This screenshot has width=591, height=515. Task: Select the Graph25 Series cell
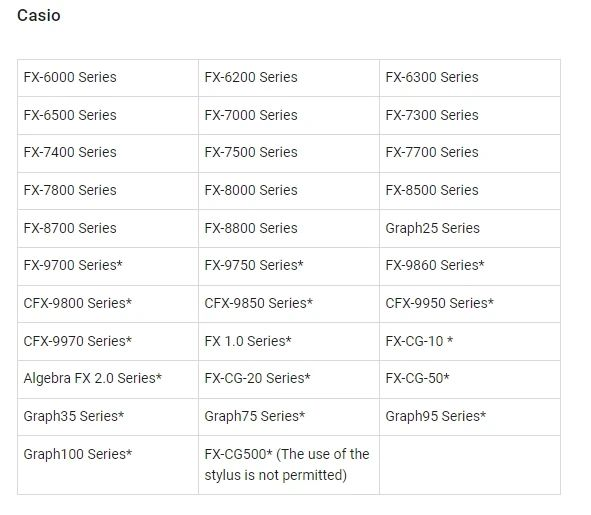pyautogui.click(x=470, y=228)
